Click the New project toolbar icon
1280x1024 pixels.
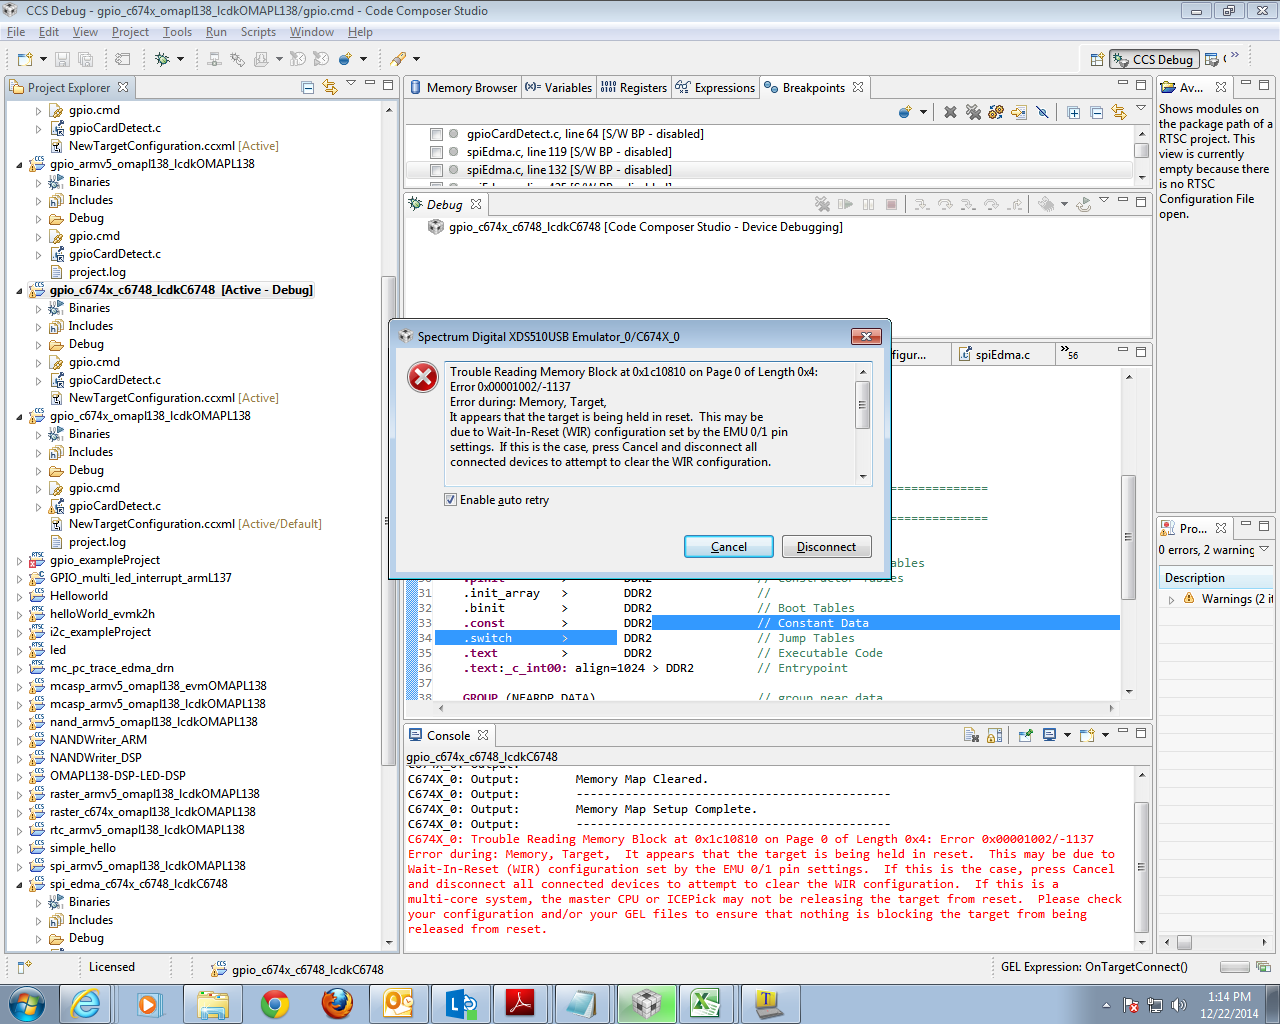[24, 59]
